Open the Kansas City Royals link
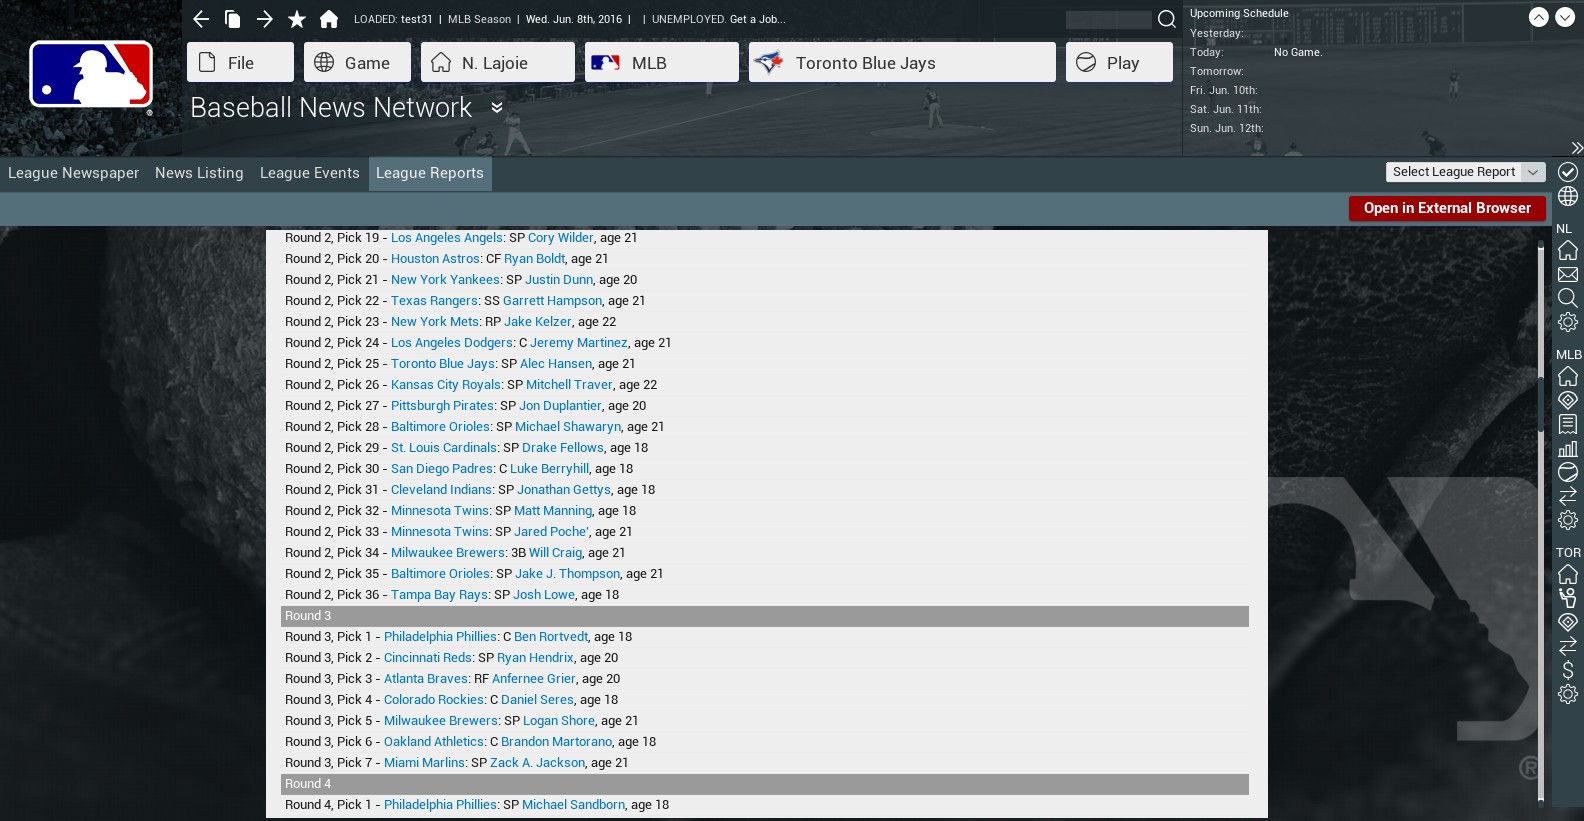 (x=446, y=385)
